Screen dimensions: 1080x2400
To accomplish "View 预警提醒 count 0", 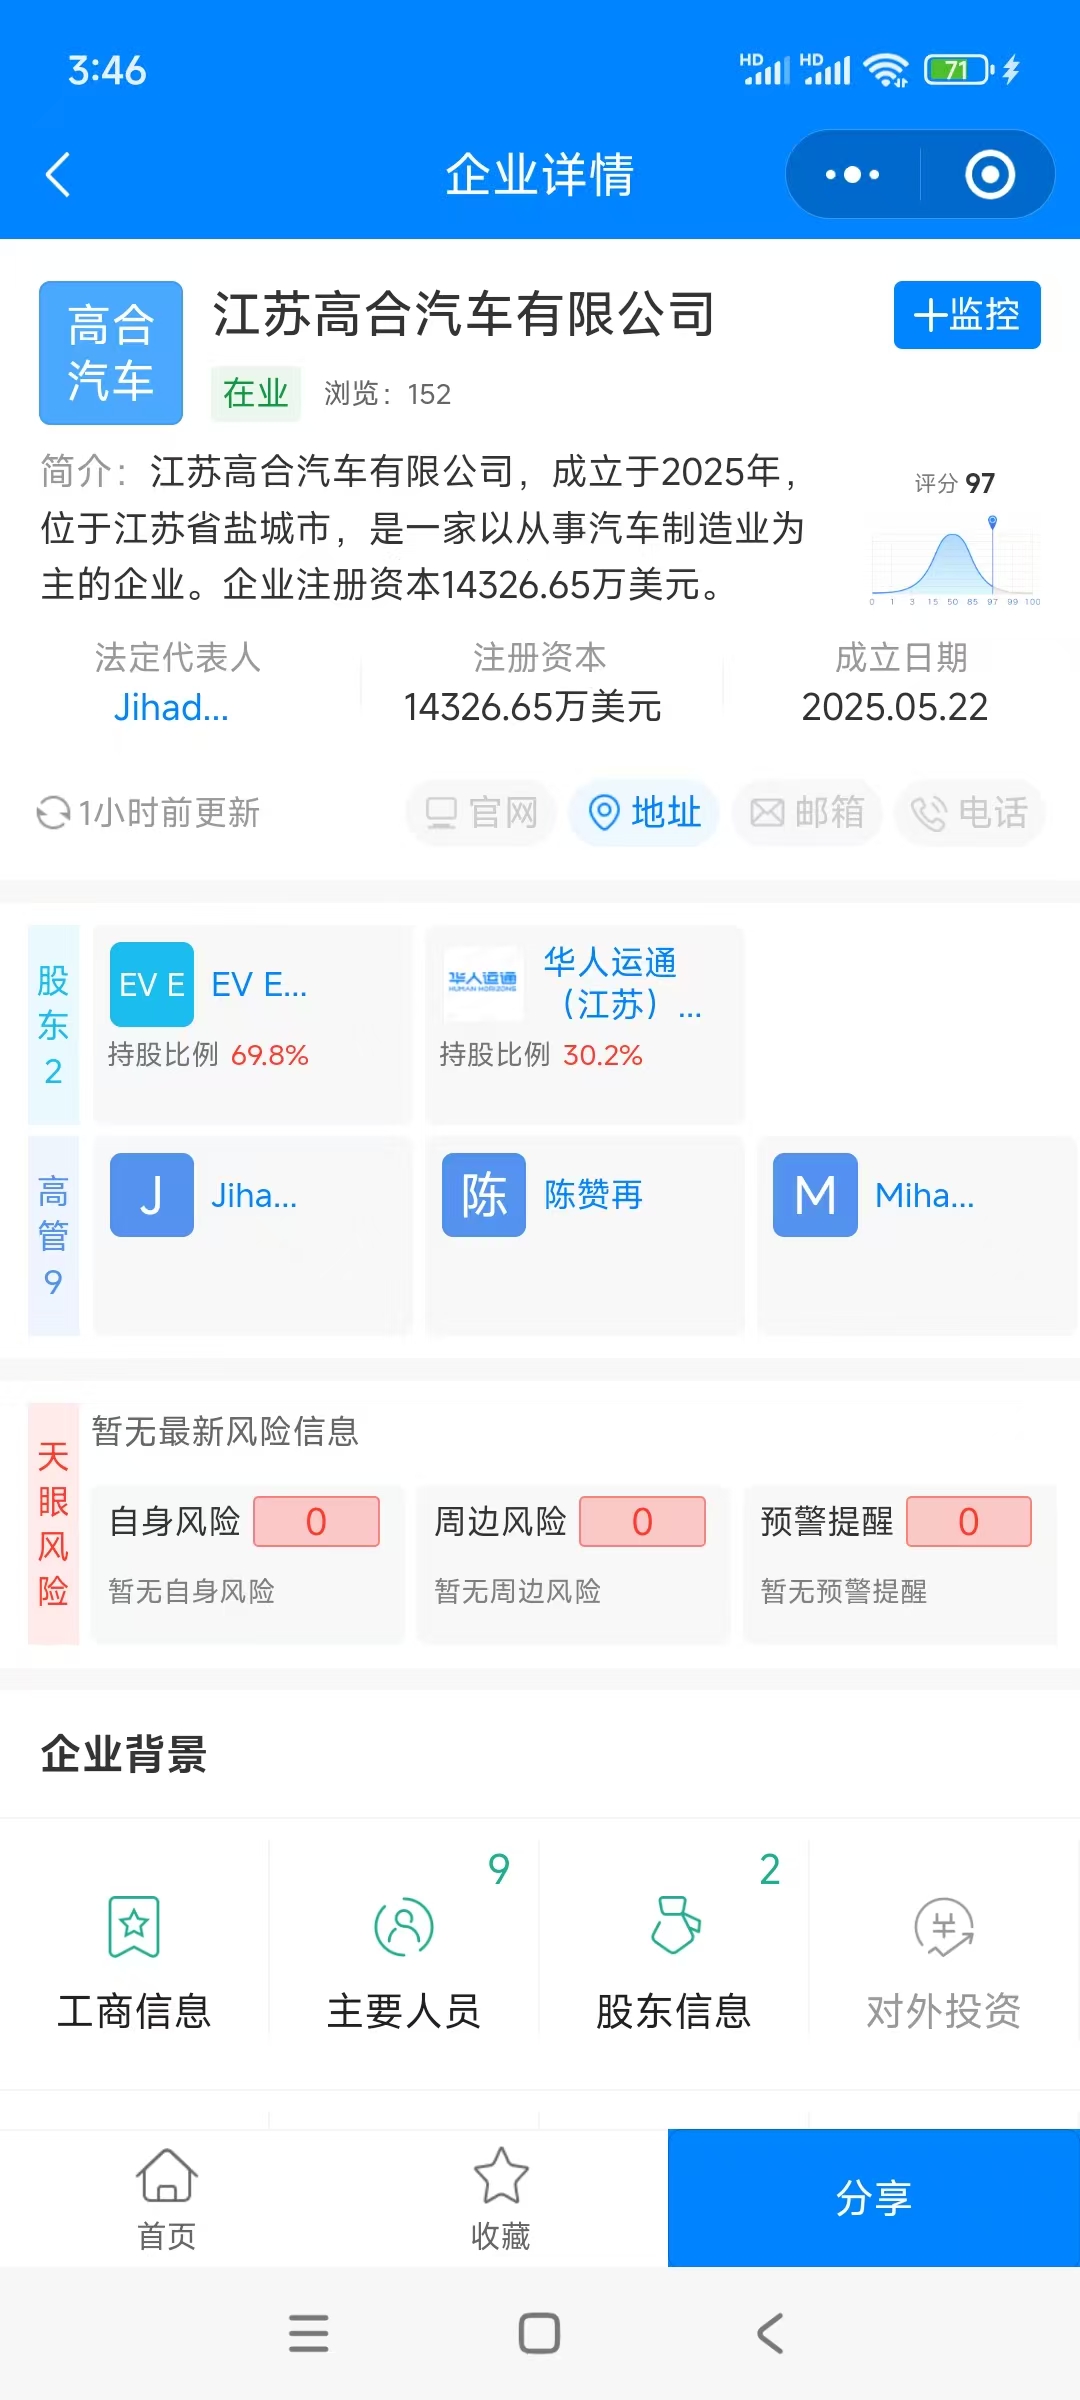I will 968,1522.
